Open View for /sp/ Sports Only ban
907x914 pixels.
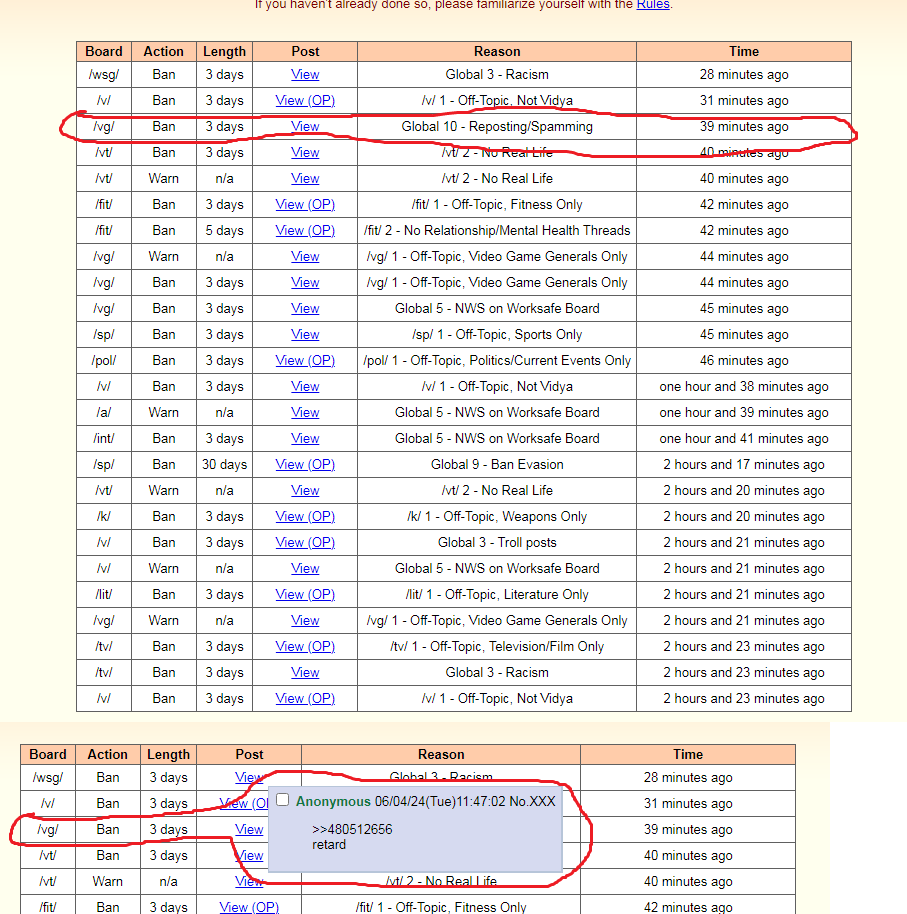click(x=305, y=335)
